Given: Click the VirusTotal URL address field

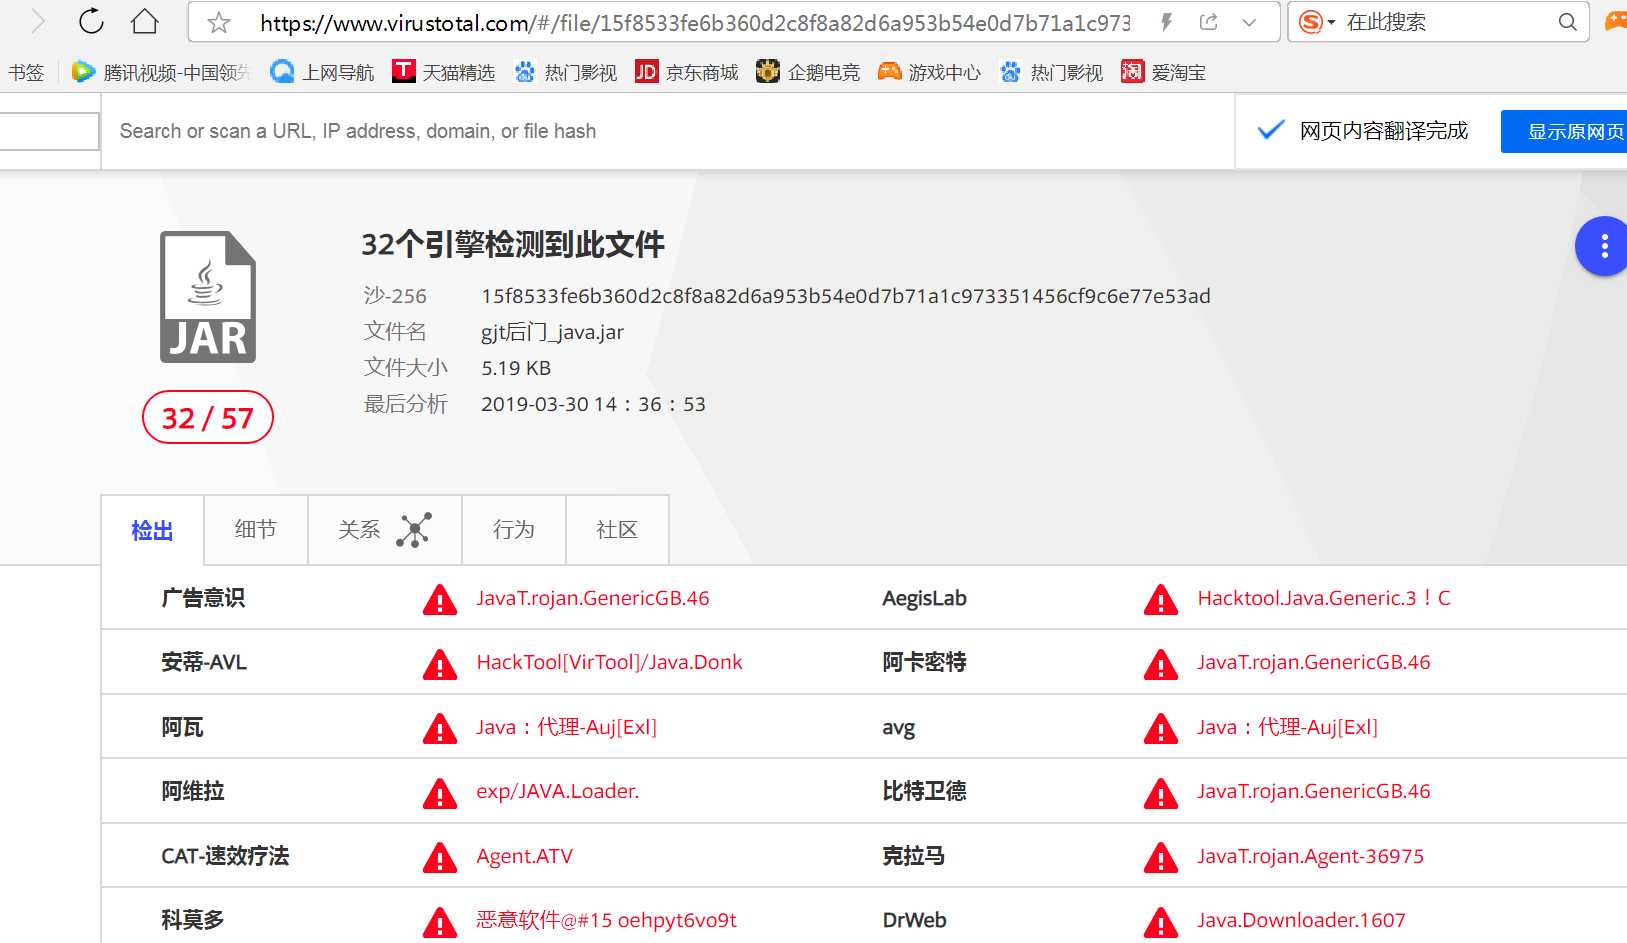Looking at the screenshot, I should [x=695, y=22].
